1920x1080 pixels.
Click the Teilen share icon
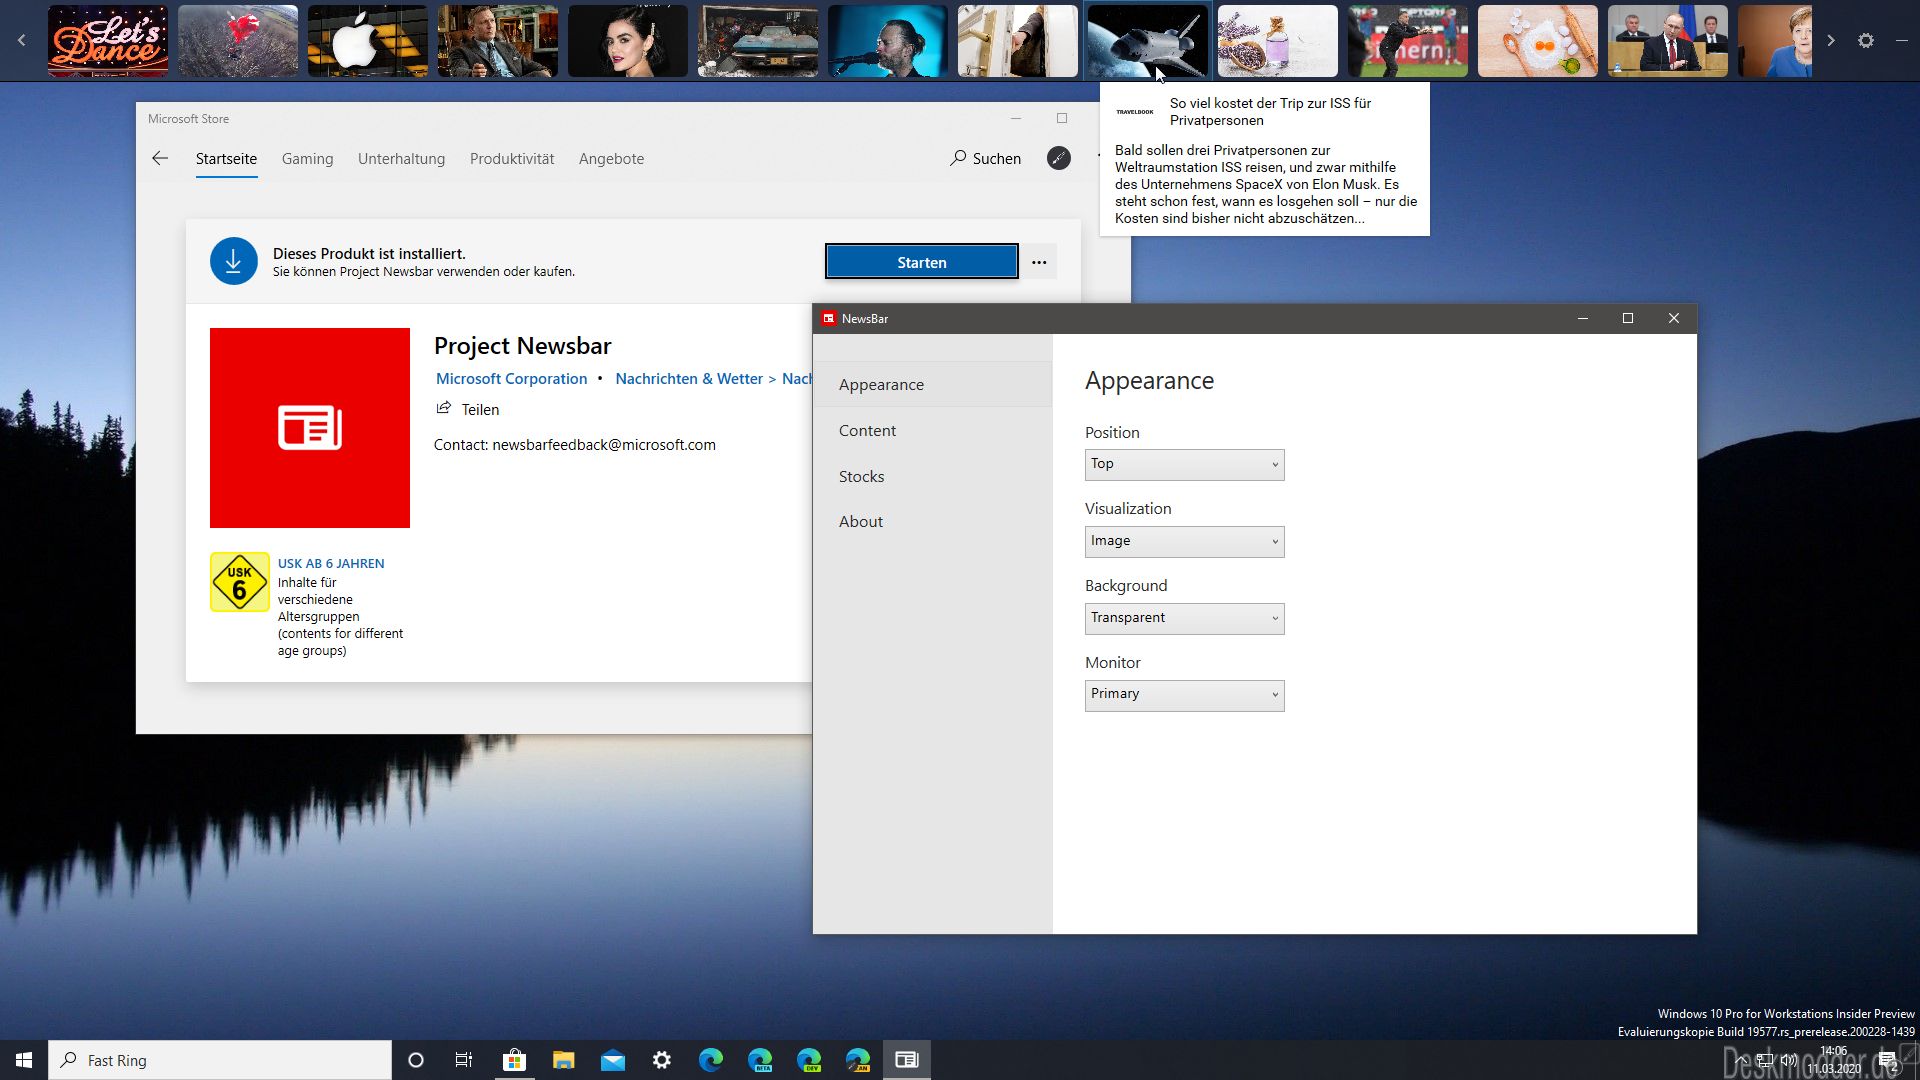[444, 408]
